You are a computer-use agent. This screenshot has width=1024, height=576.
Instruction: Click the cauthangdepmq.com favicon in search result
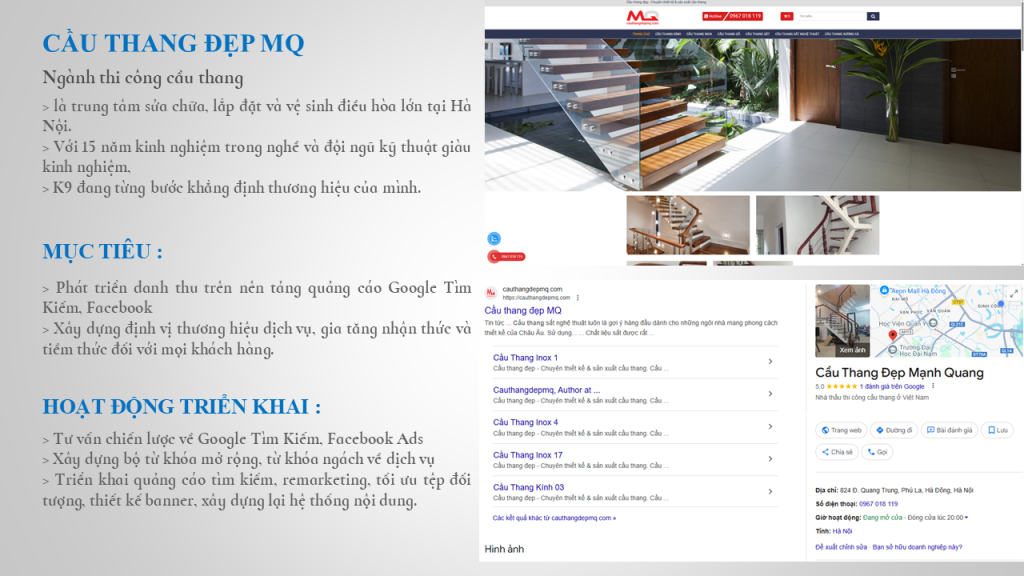pyautogui.click(x=490, y=293)
